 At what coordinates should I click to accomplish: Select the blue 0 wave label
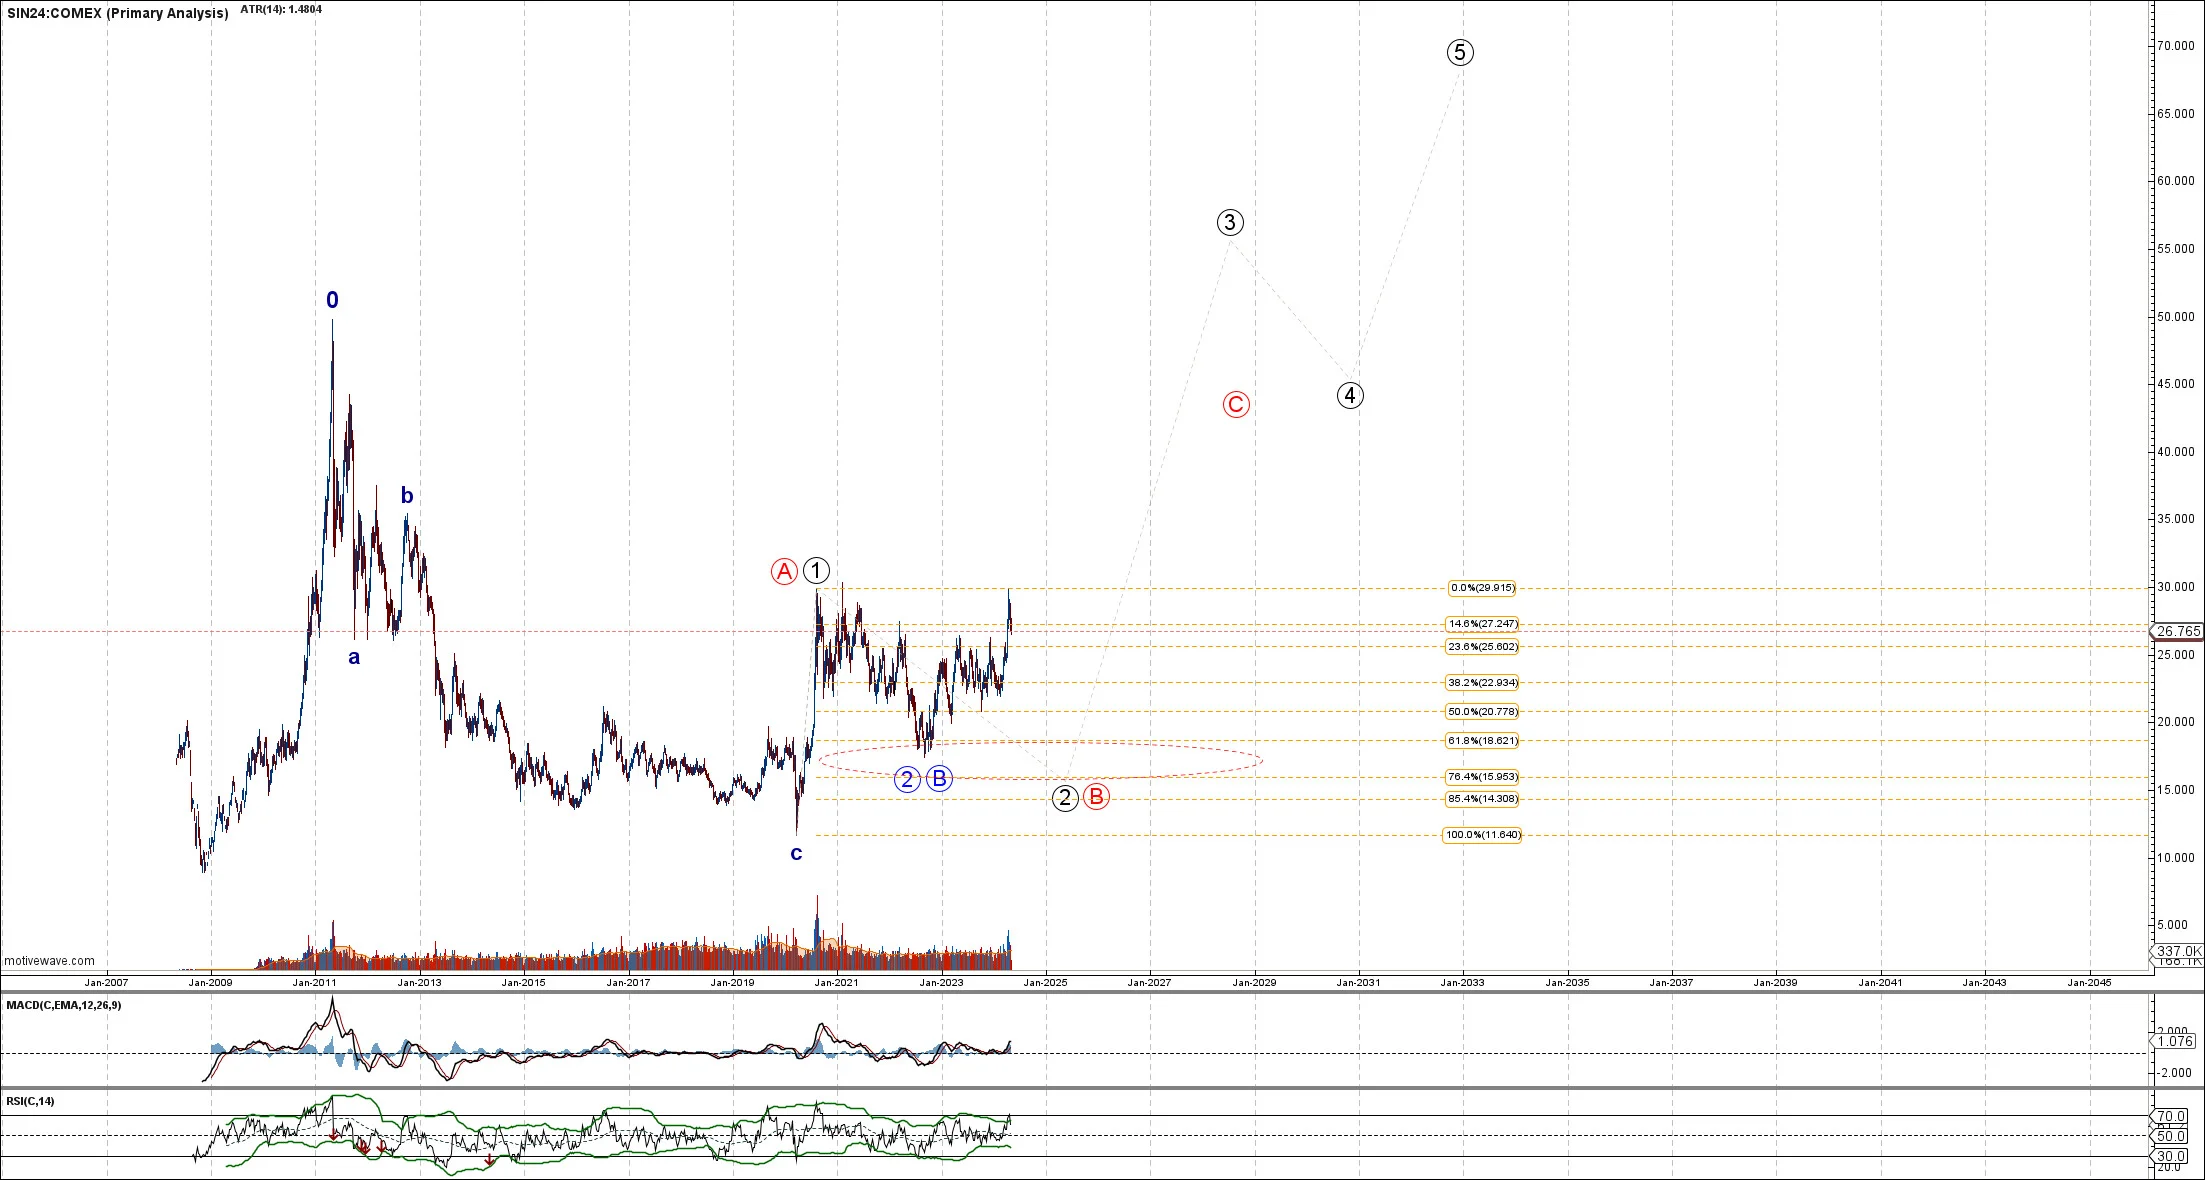tap(333, 300)
